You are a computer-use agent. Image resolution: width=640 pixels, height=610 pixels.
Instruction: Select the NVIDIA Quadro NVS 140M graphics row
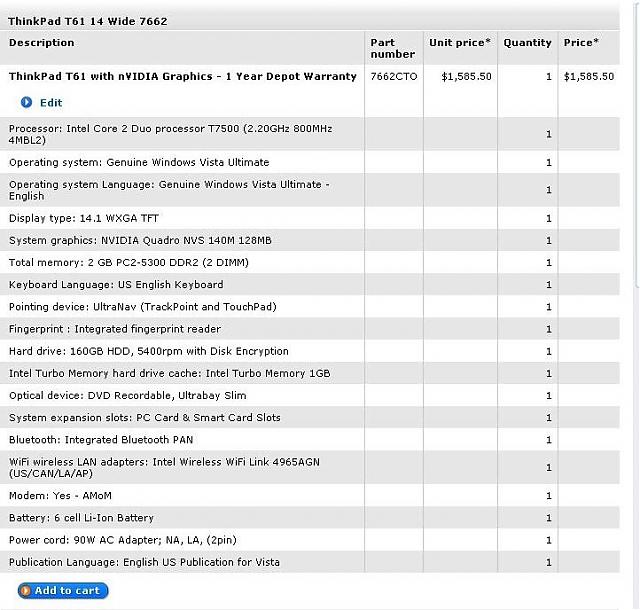(140, 240)
